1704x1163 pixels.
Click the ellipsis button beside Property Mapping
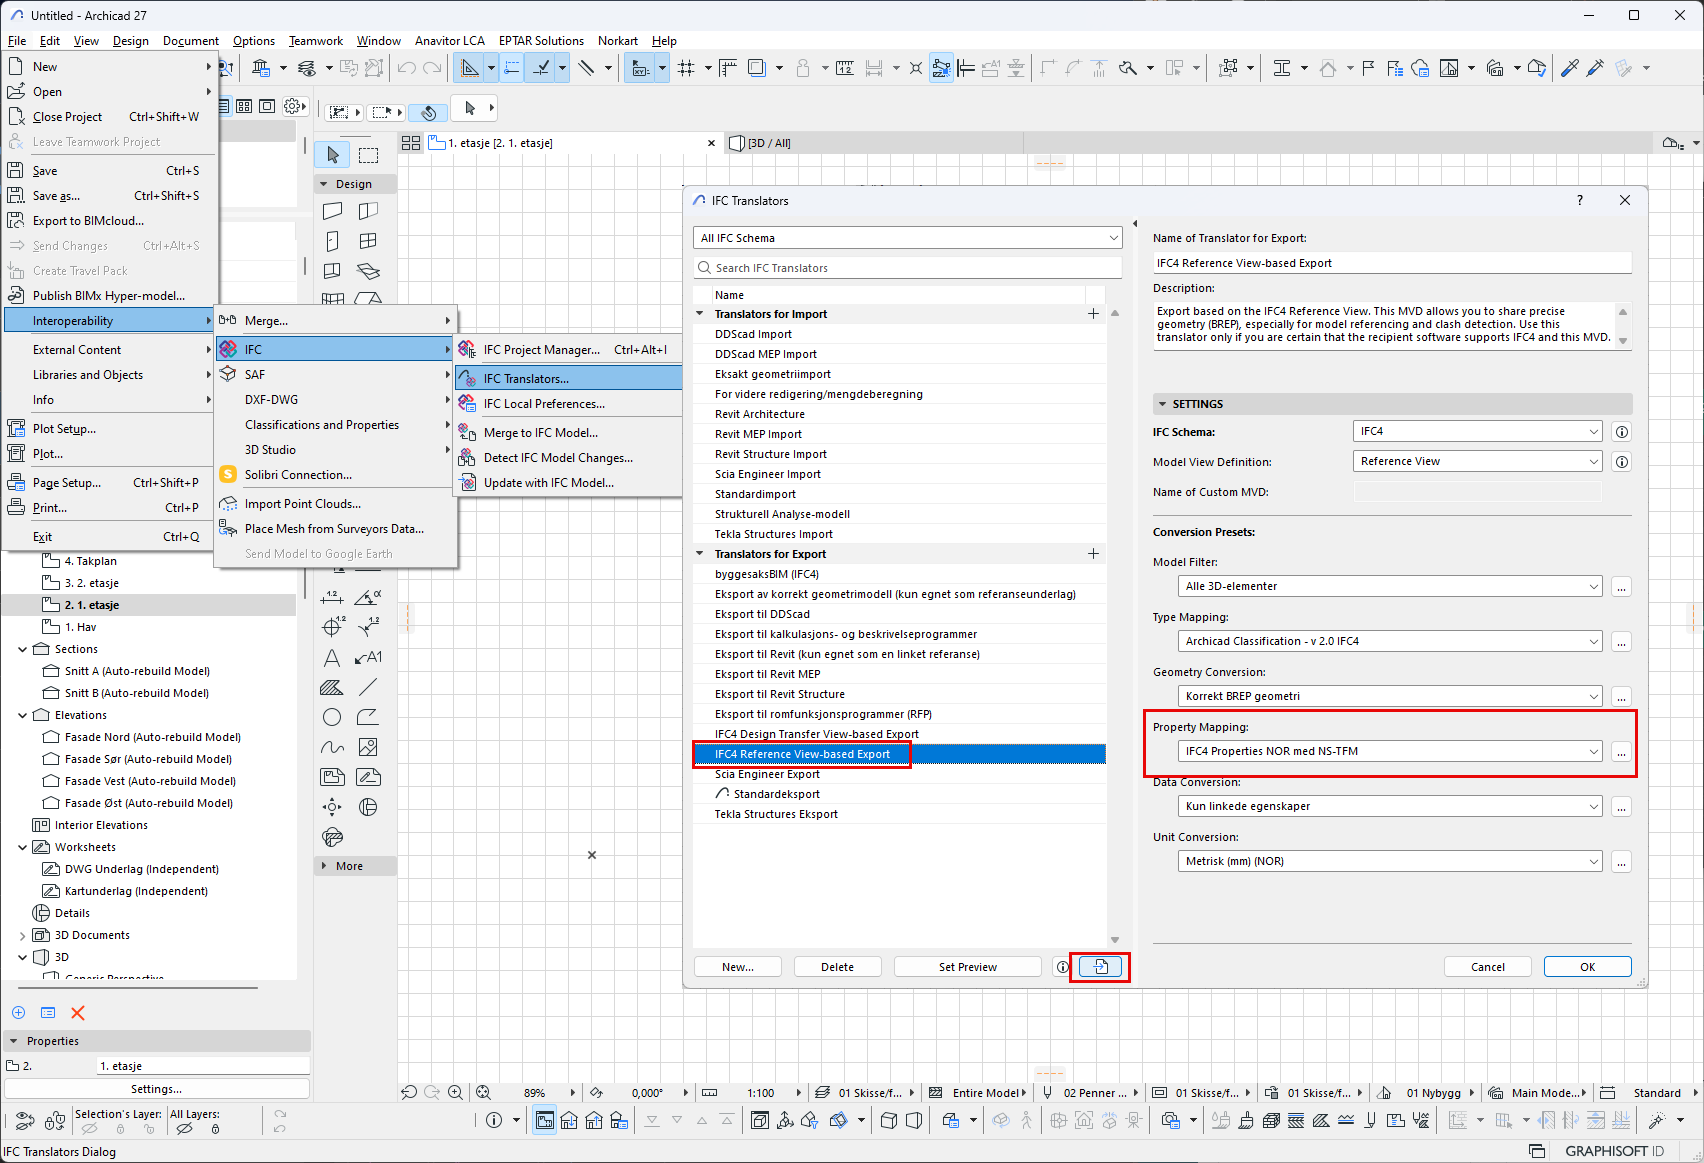(x=1621, y=752)
